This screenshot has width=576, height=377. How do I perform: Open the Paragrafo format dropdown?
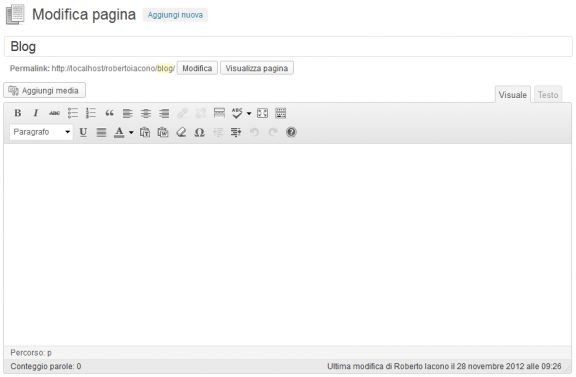tap(41, 132)
